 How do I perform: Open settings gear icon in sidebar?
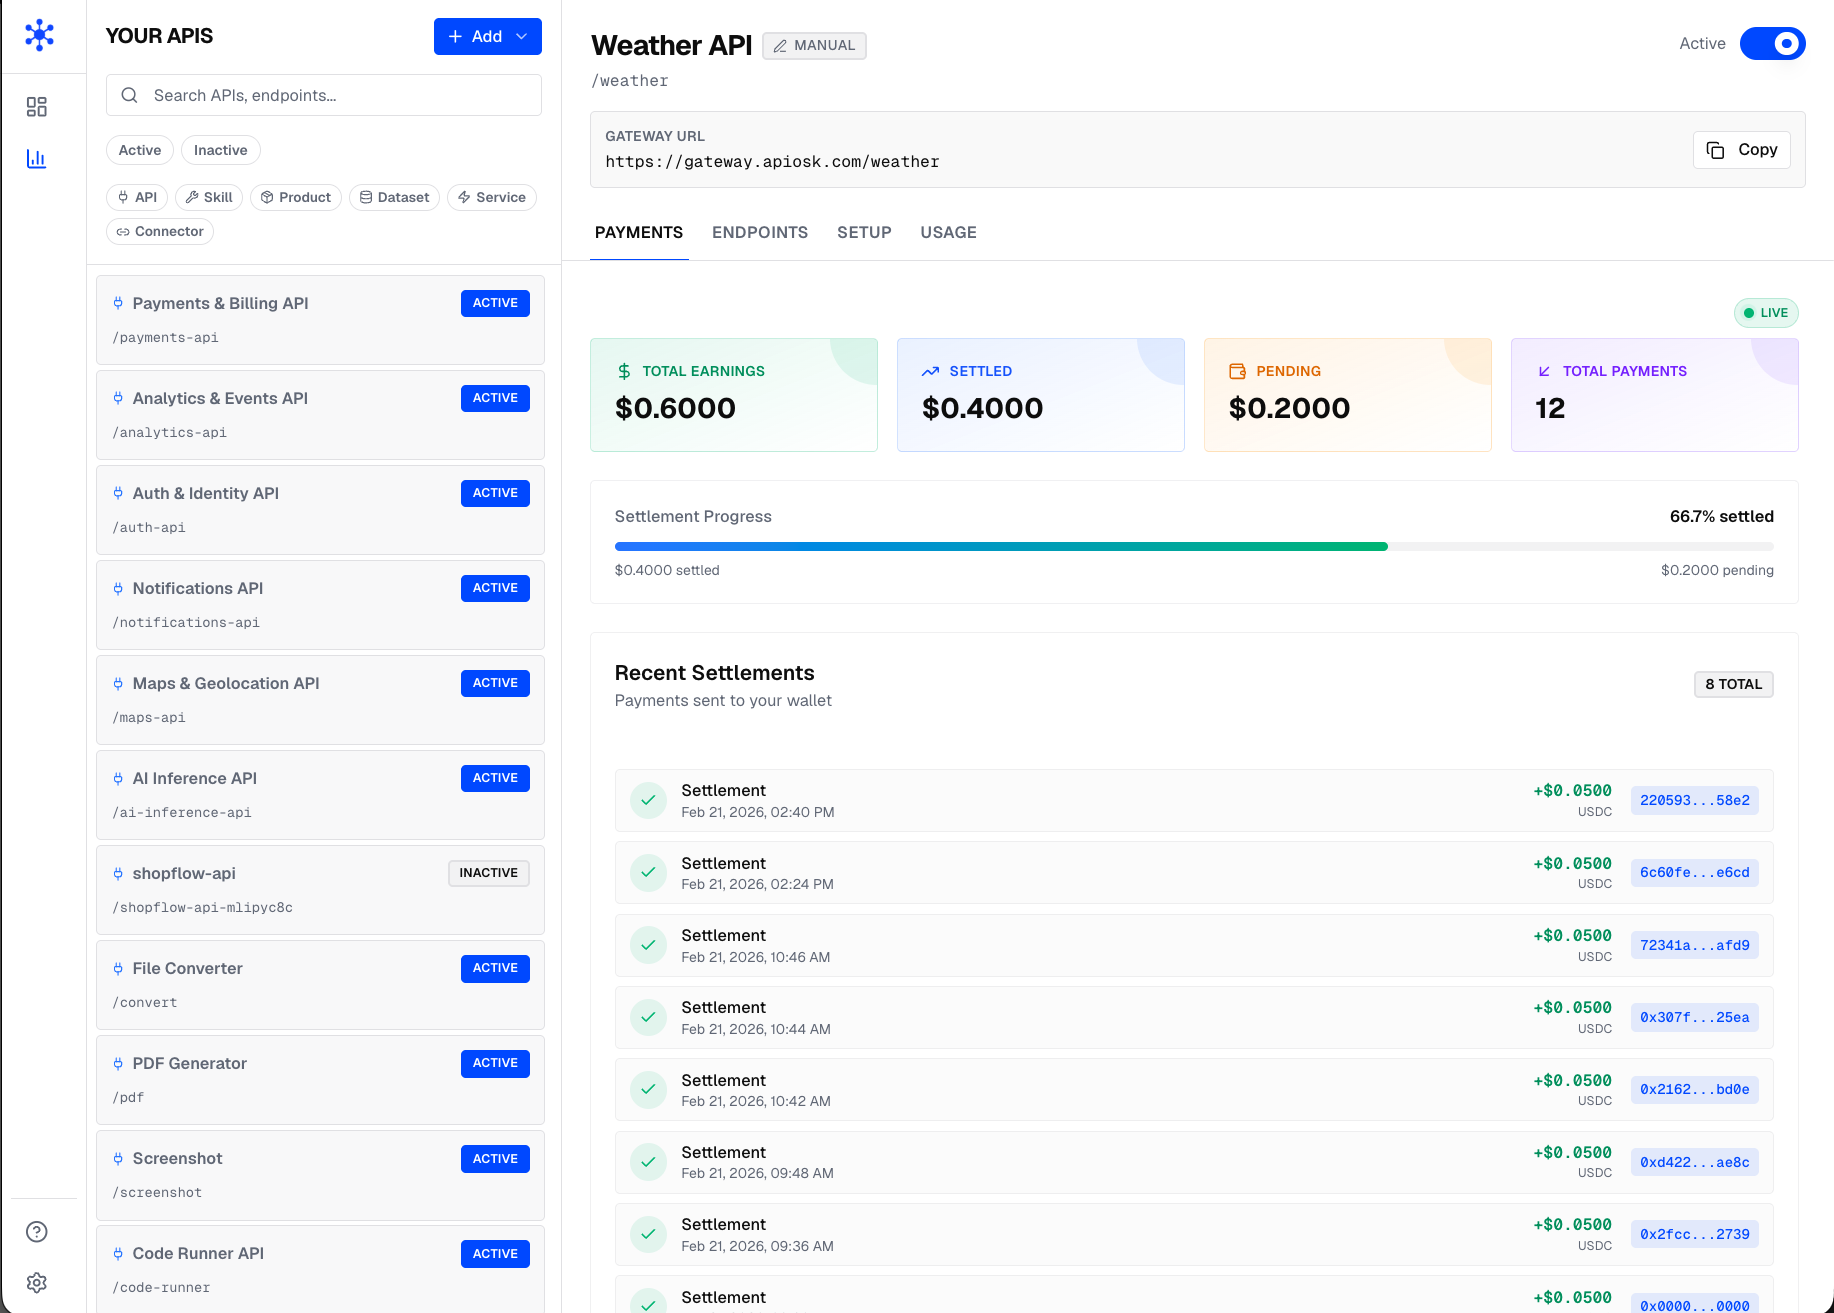click(x=37, y=1283)
